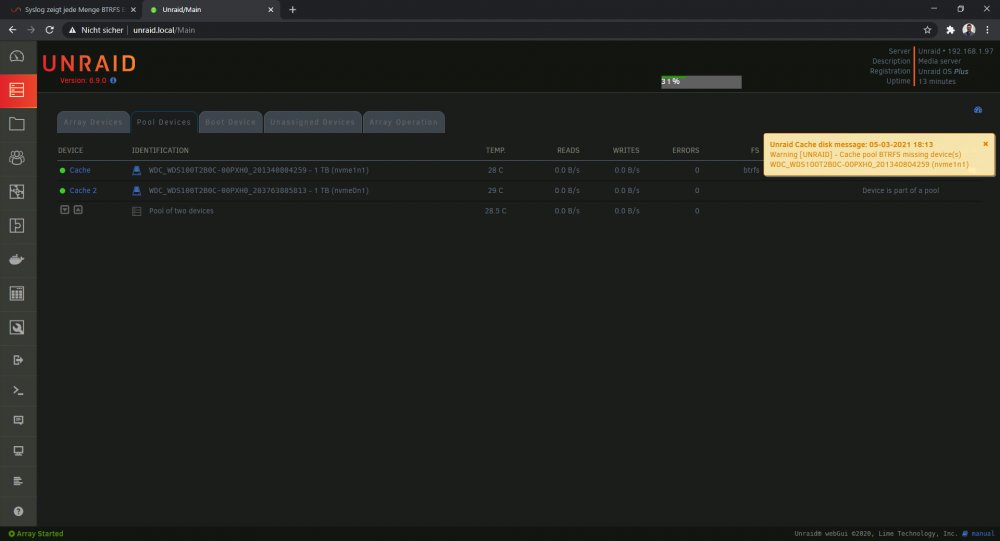
Task: Open the Dashboard gauge icon in sidebar
Action: click(17, 56)
